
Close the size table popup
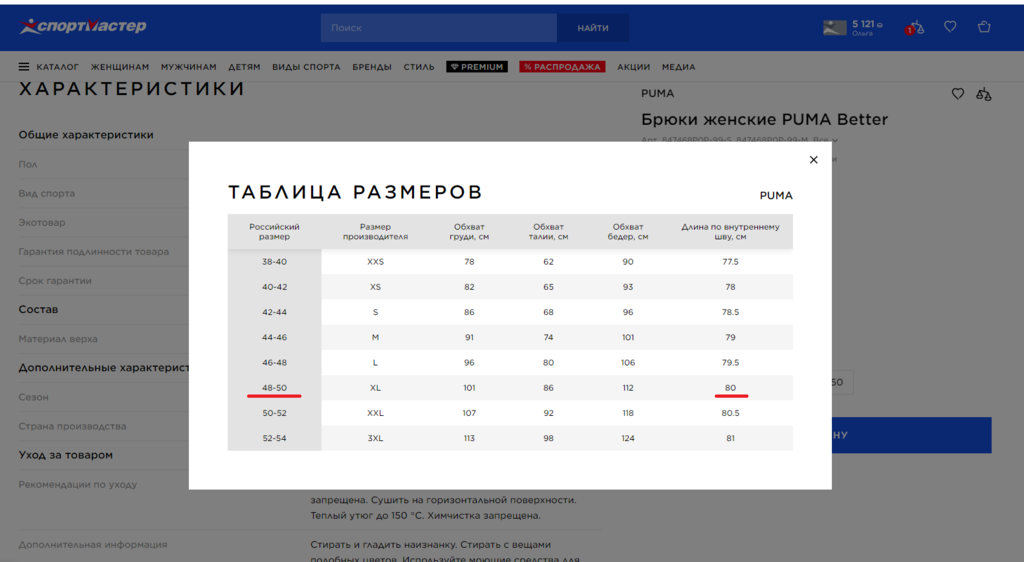tap(813, 160)
